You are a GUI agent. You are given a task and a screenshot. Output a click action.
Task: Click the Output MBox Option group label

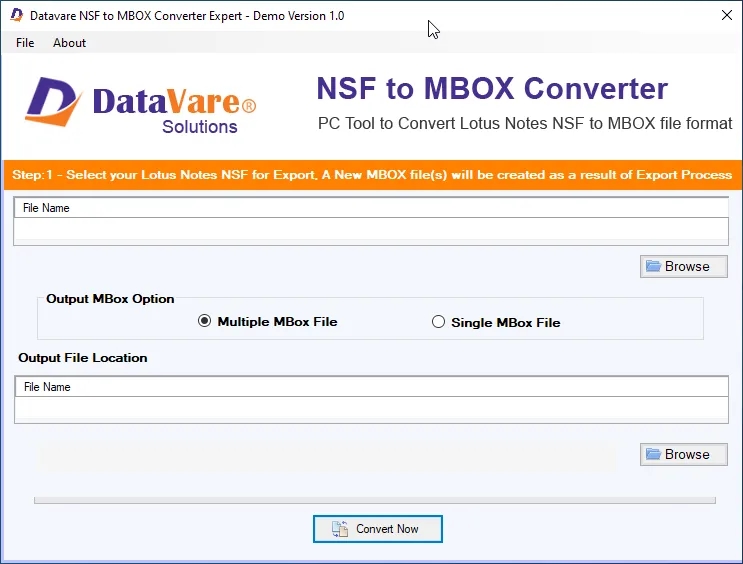[x=110, y=299]
